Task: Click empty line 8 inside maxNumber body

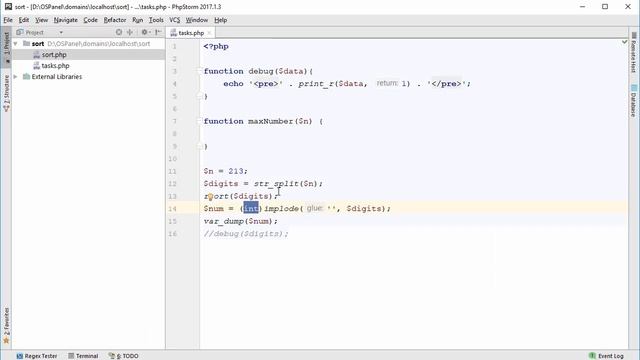Action: [x=413, y=134]
